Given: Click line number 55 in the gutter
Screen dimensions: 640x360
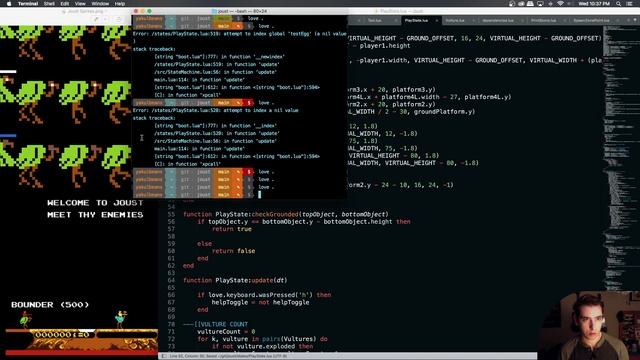Looking at the screenshot, I should (171, 214).
